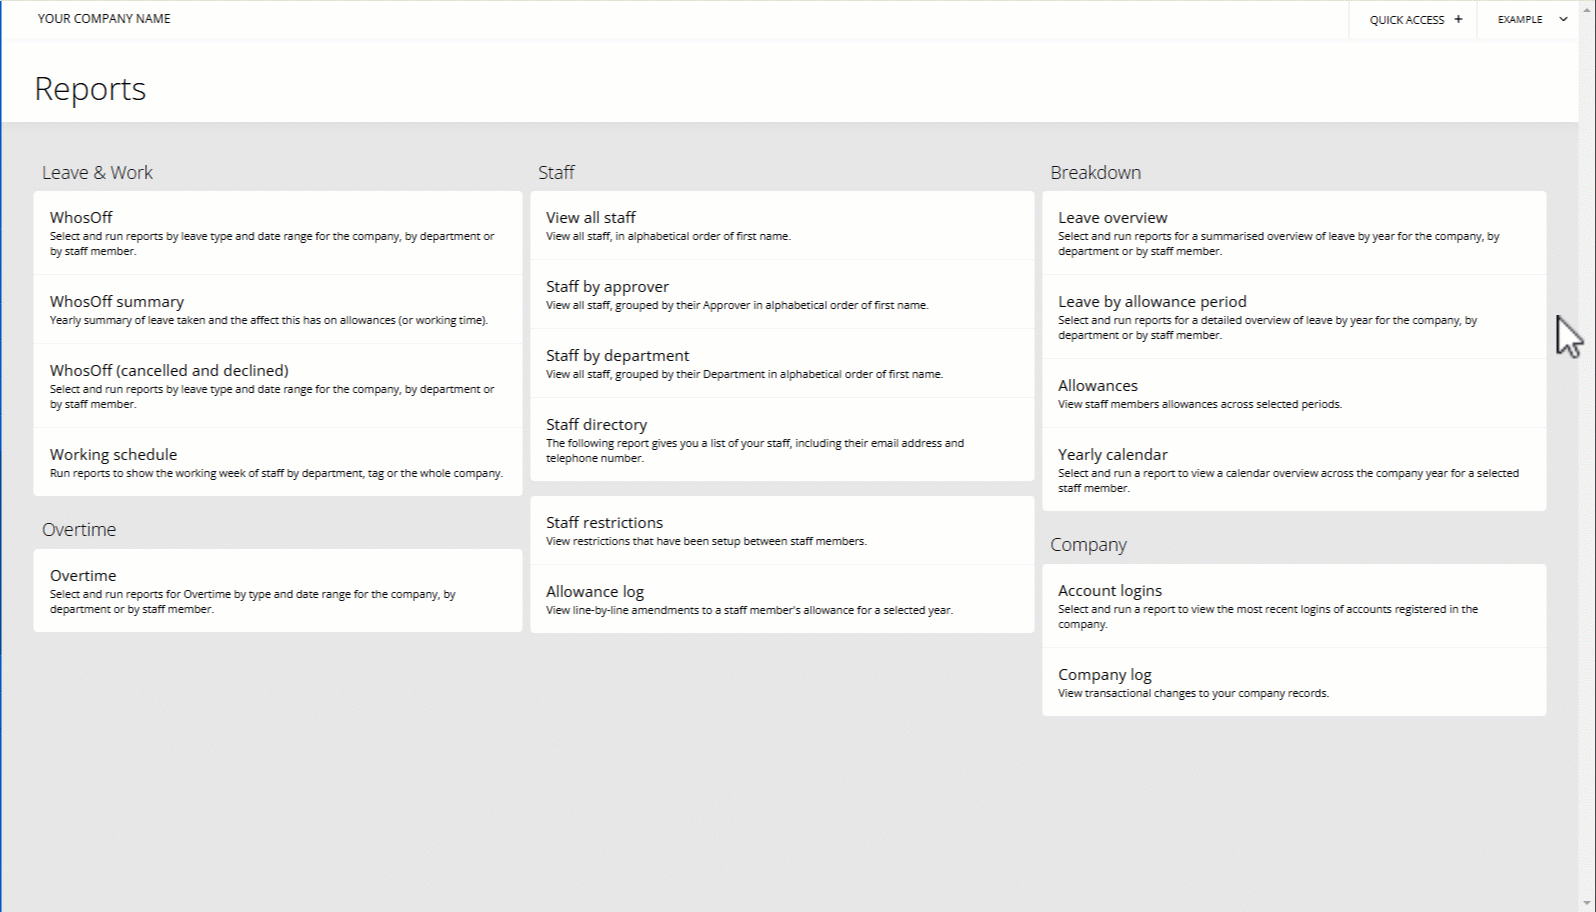Click the scrollbar up arrow
The height and width of the screenshot is (912, 1596).
(1587, 8)
